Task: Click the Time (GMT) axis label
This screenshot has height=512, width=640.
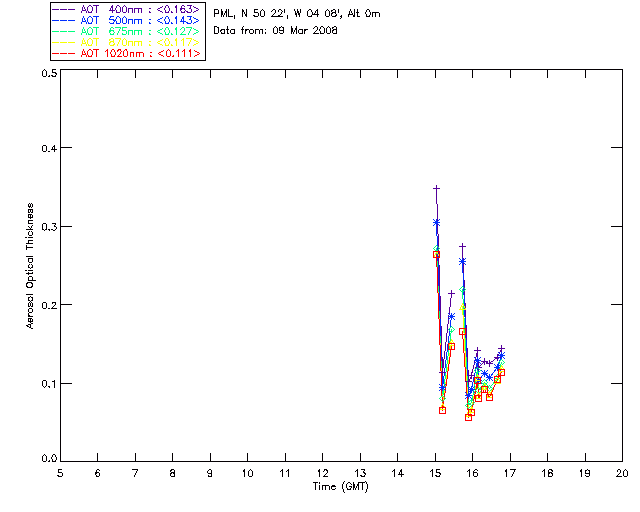Action: click(x=340, y=487)
